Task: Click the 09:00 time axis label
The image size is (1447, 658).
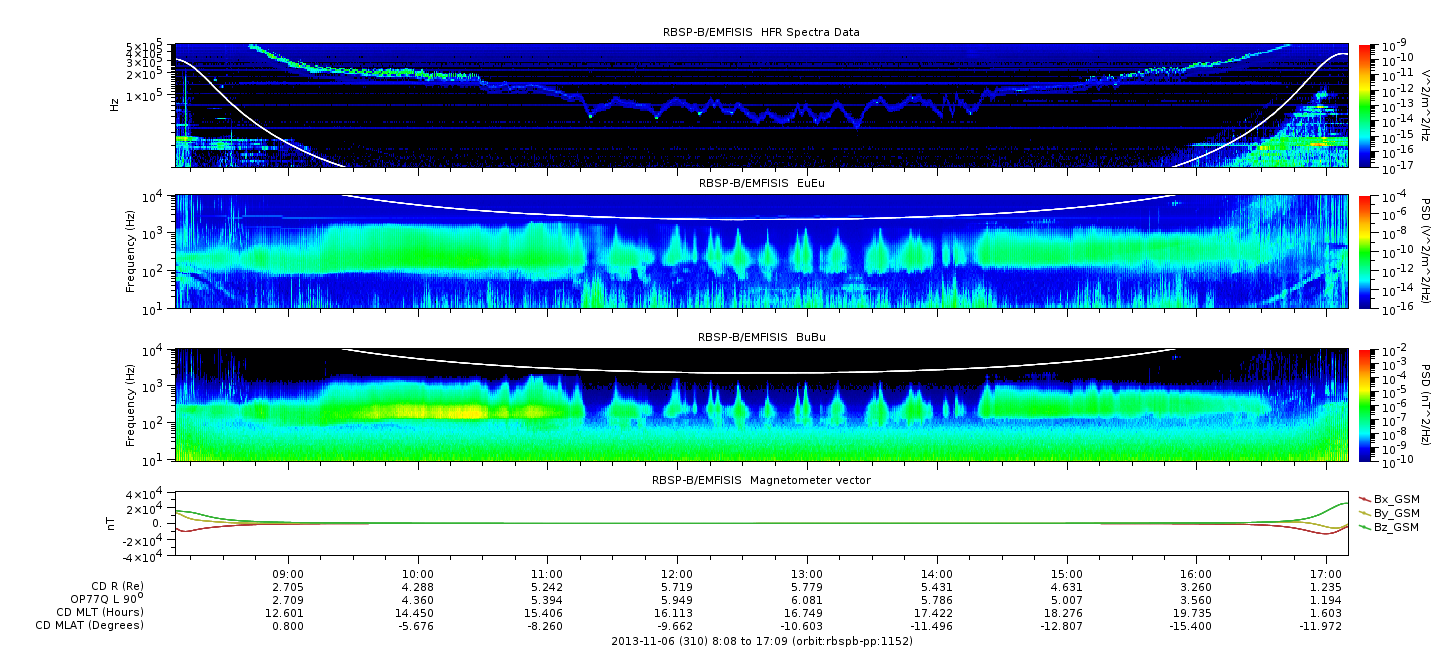Action: point(288,576)
